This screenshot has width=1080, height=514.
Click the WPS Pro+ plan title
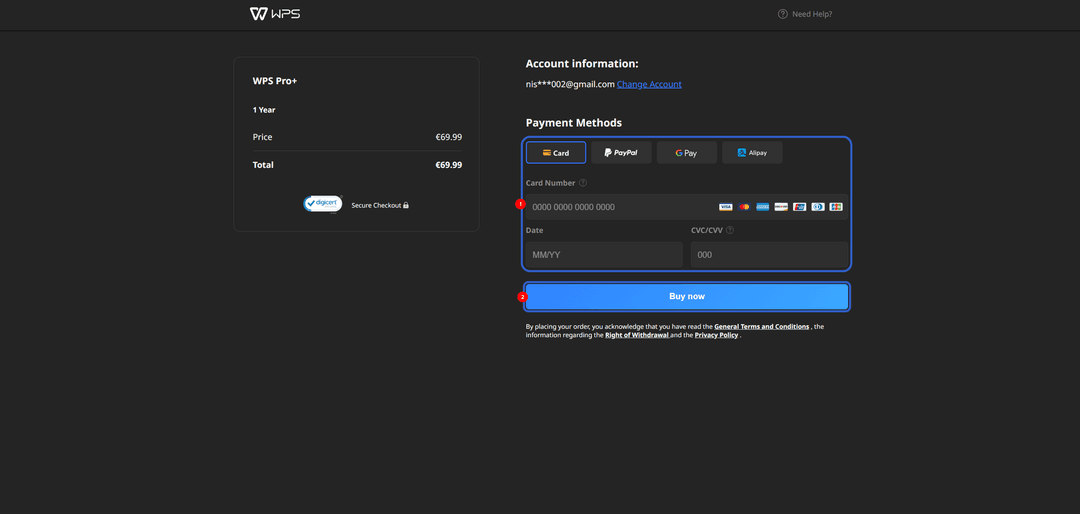(x=275, y=81)
